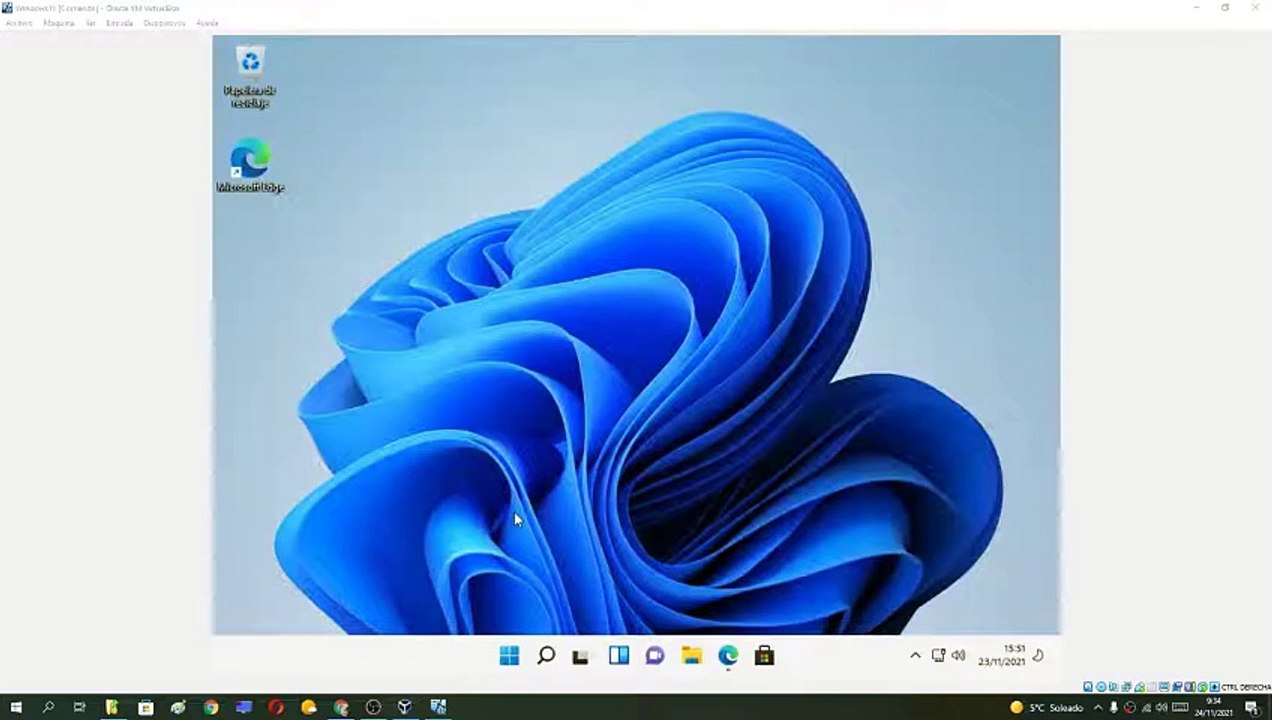This screenshot has width=1272, height=720.
Task: Open Windows 11 taskbar search magnifier
Action: tap(546, 656)
